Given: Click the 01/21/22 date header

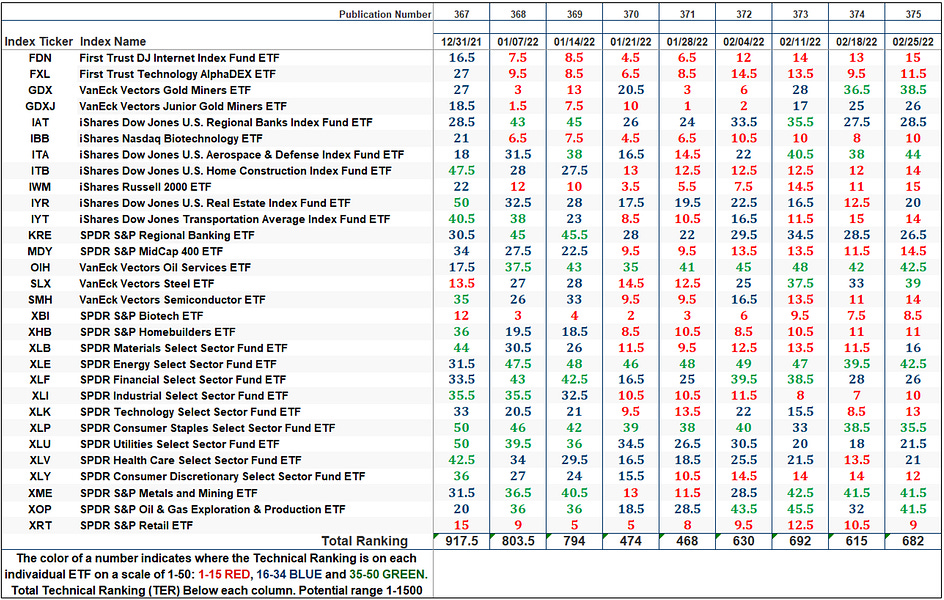Looking at the screenshot, I should 630,42.
